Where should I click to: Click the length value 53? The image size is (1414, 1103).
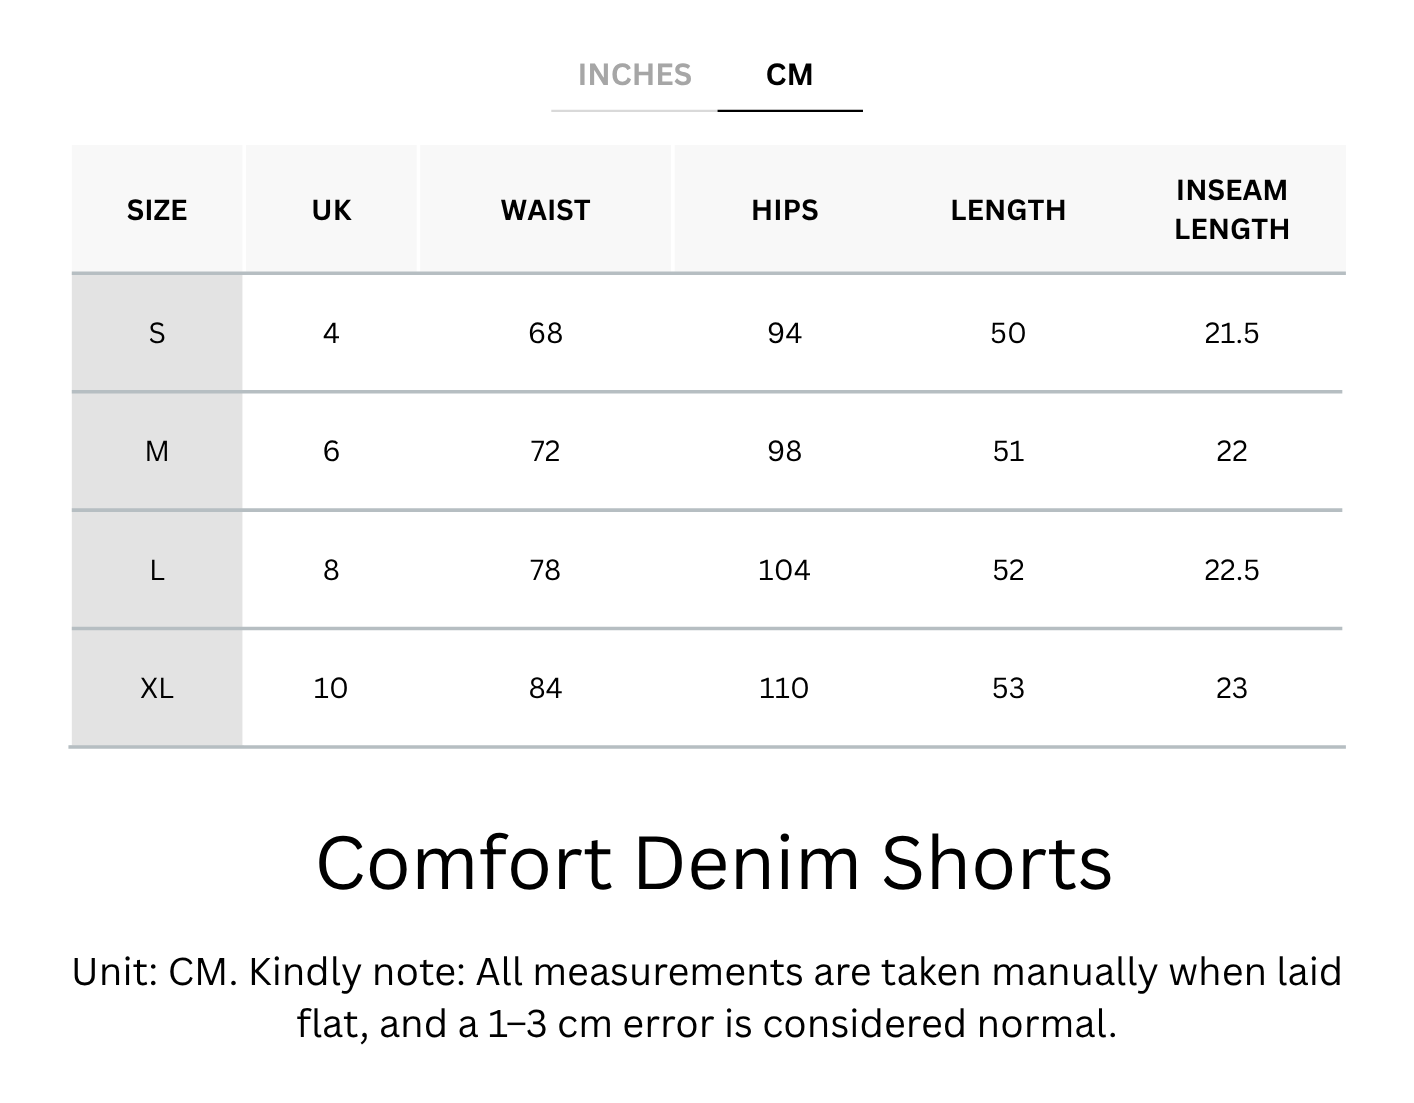[x=1008, y=688]
